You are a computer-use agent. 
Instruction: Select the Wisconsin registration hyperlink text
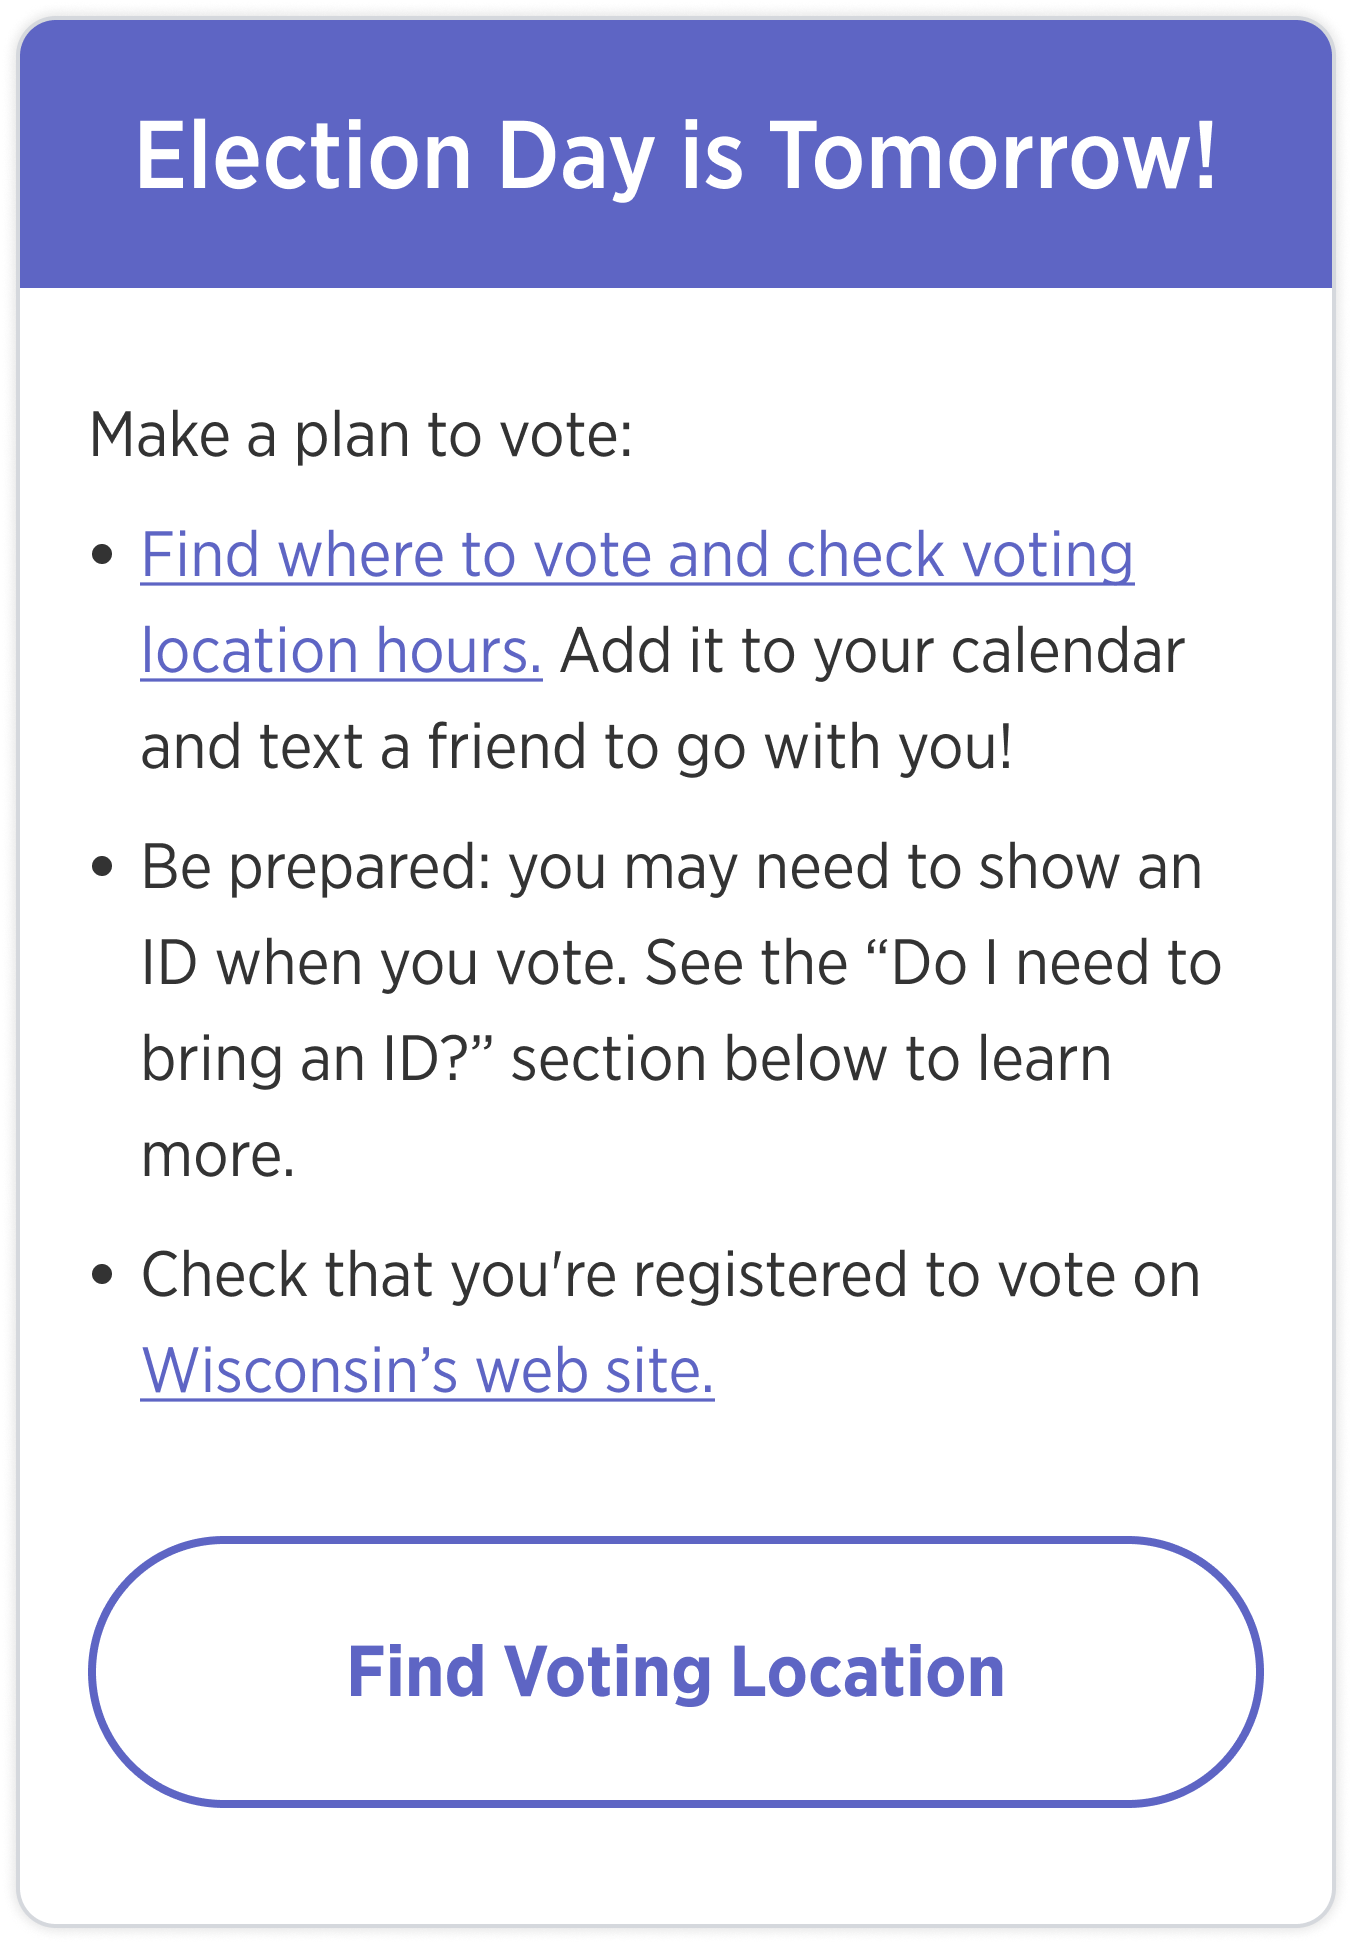point(428,1369)
